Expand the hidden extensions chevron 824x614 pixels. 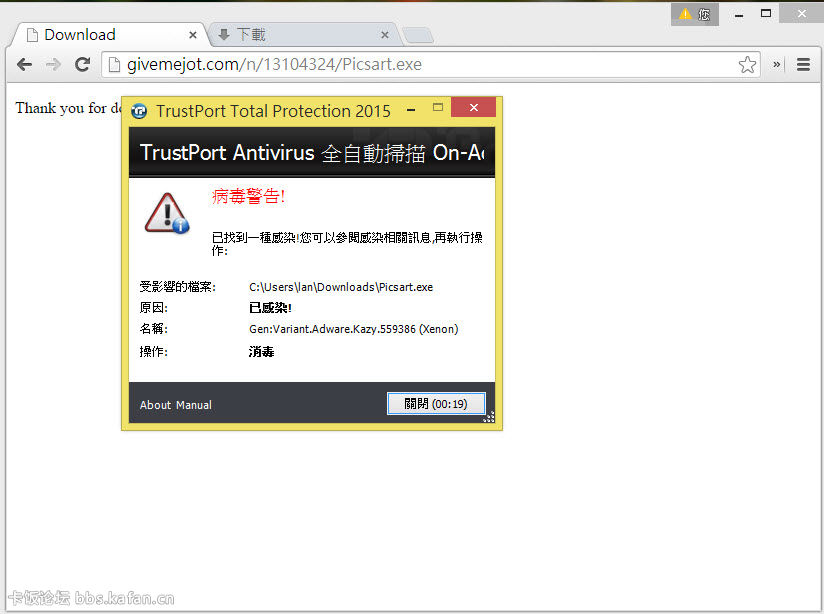[777, 65]
